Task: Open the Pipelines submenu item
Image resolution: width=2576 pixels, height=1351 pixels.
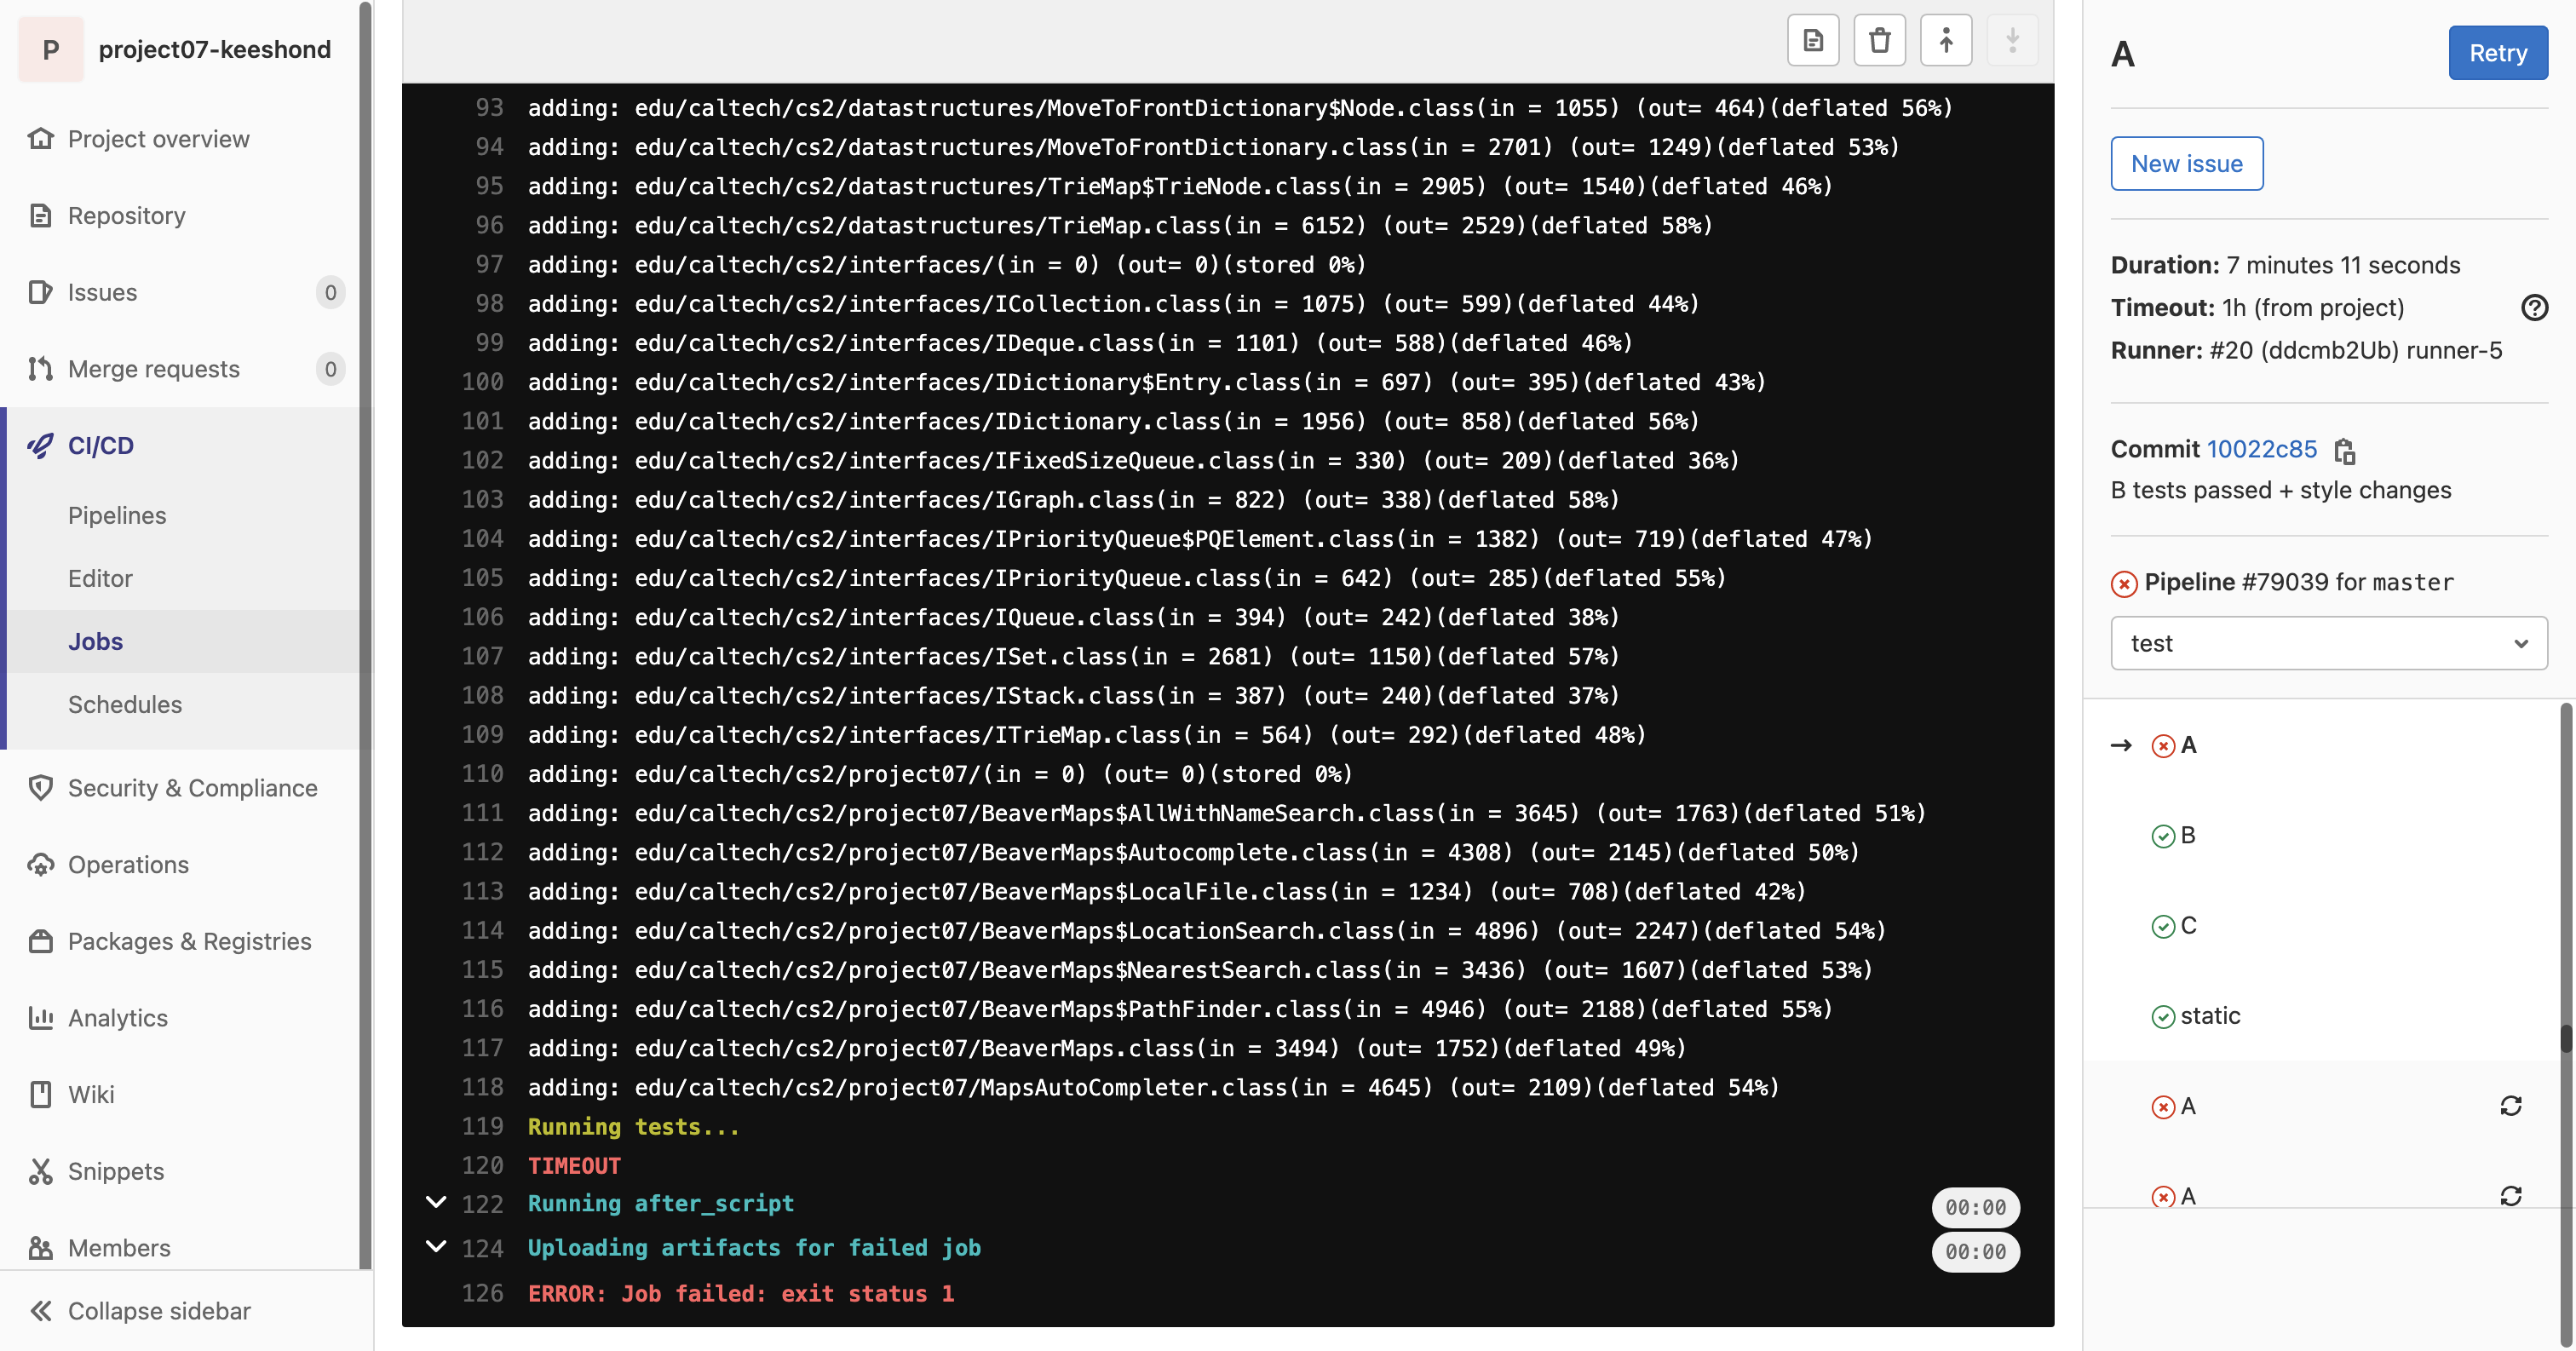Action: coord(117,515)
